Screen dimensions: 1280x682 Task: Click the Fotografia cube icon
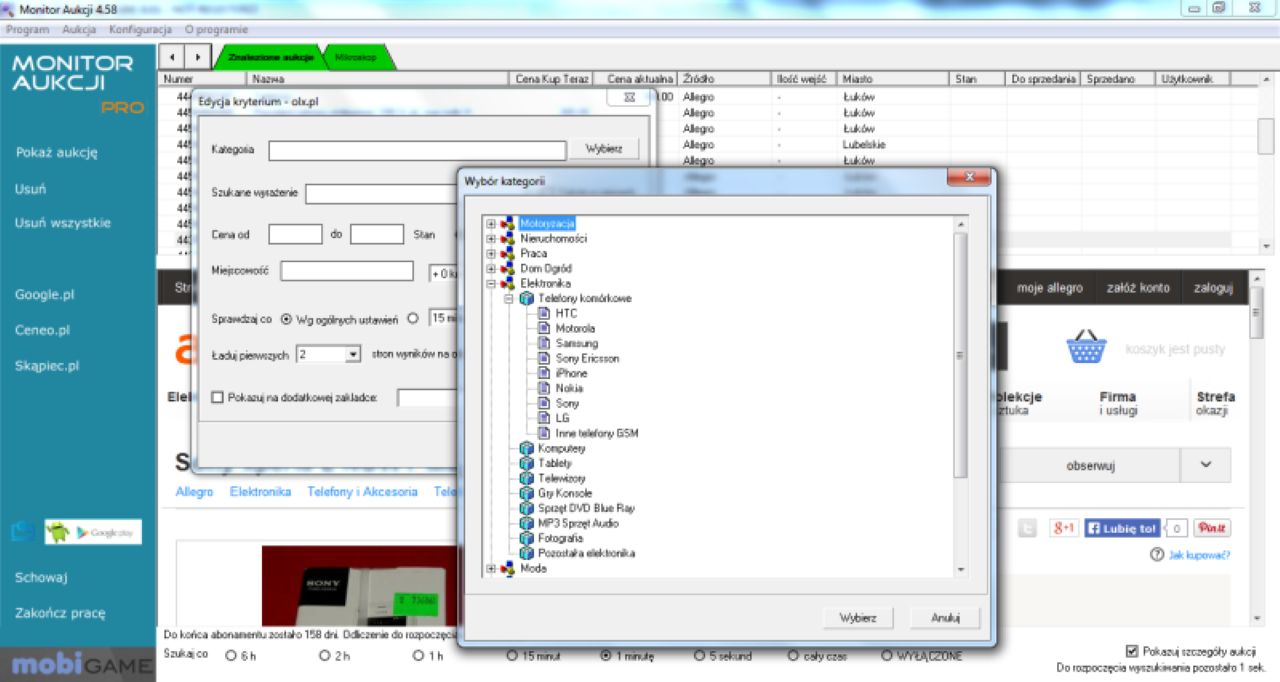tap(526, 539)
